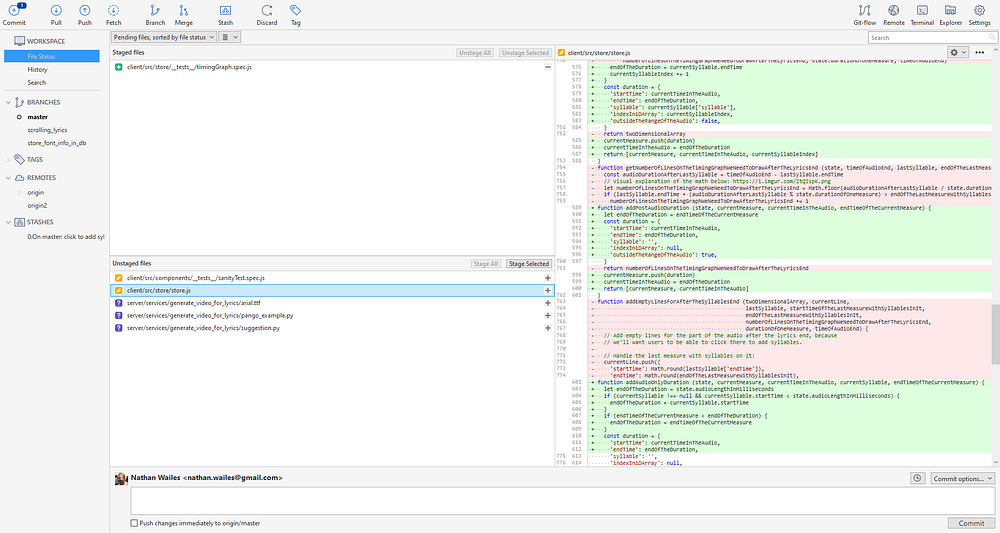Select History in the workspace sidebar
The width and height of the screenshot is (1000, 533).
38,69
